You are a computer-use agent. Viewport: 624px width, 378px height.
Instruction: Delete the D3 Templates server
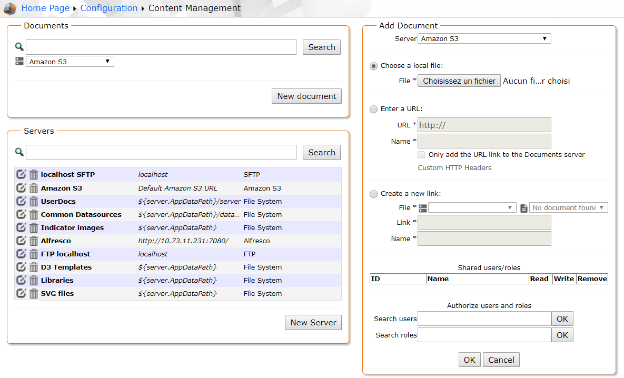(34, 267)
